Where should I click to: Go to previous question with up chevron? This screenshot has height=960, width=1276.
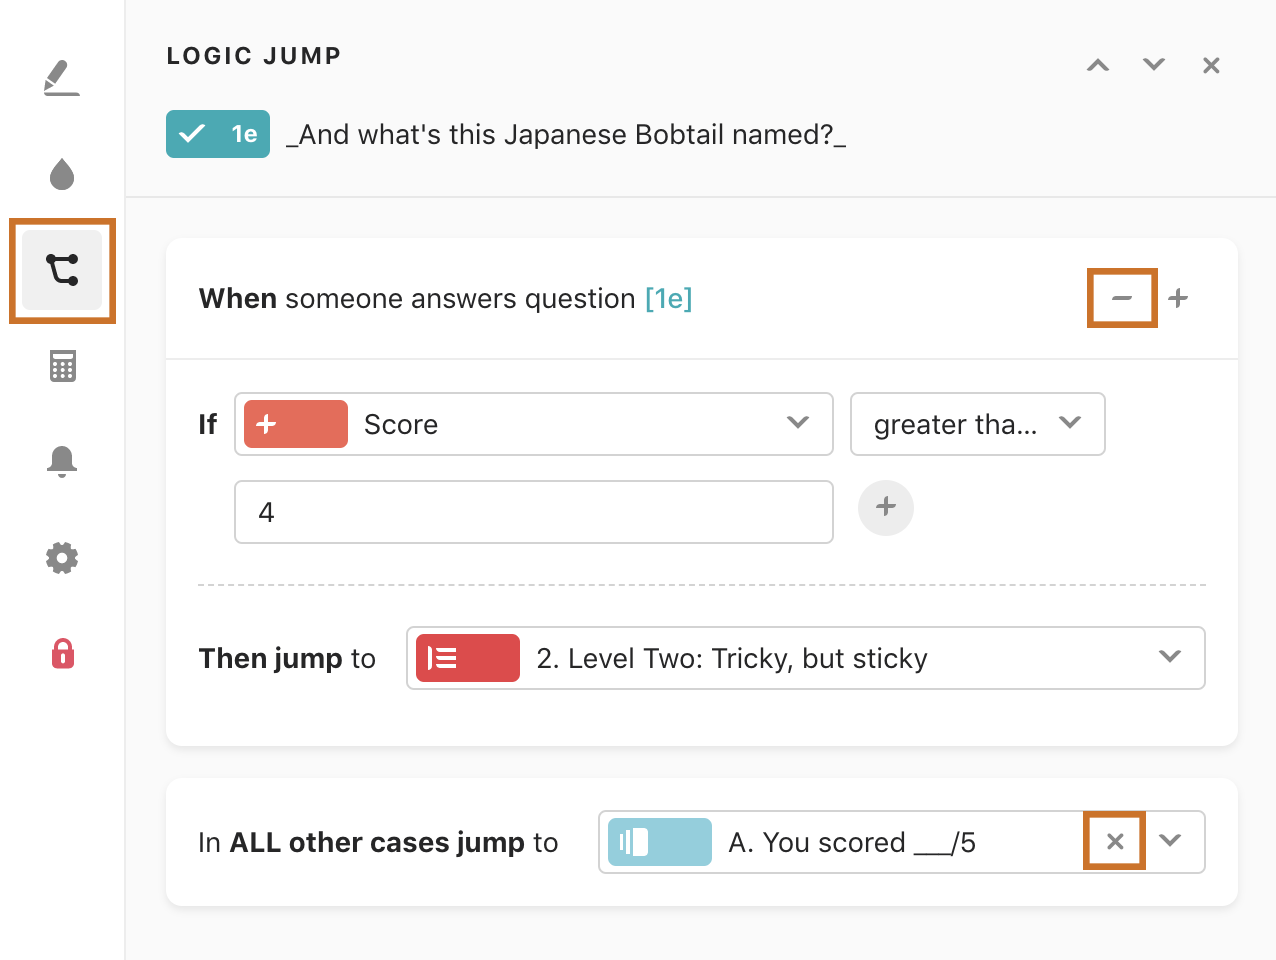click(1098, 65)
